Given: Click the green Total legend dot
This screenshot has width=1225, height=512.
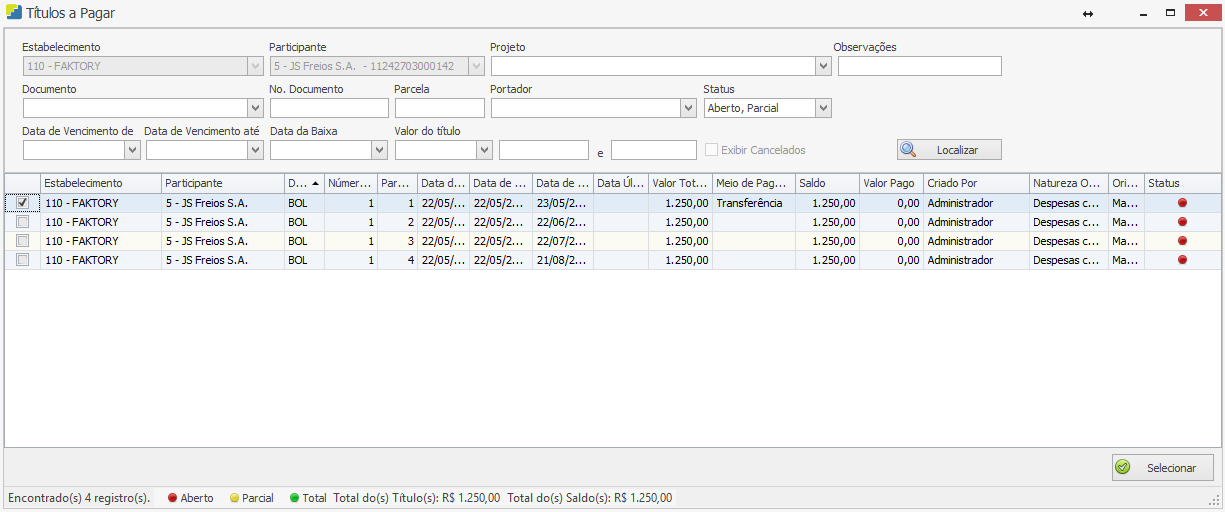Looking at the screenshot, I should tap(294, 498).
